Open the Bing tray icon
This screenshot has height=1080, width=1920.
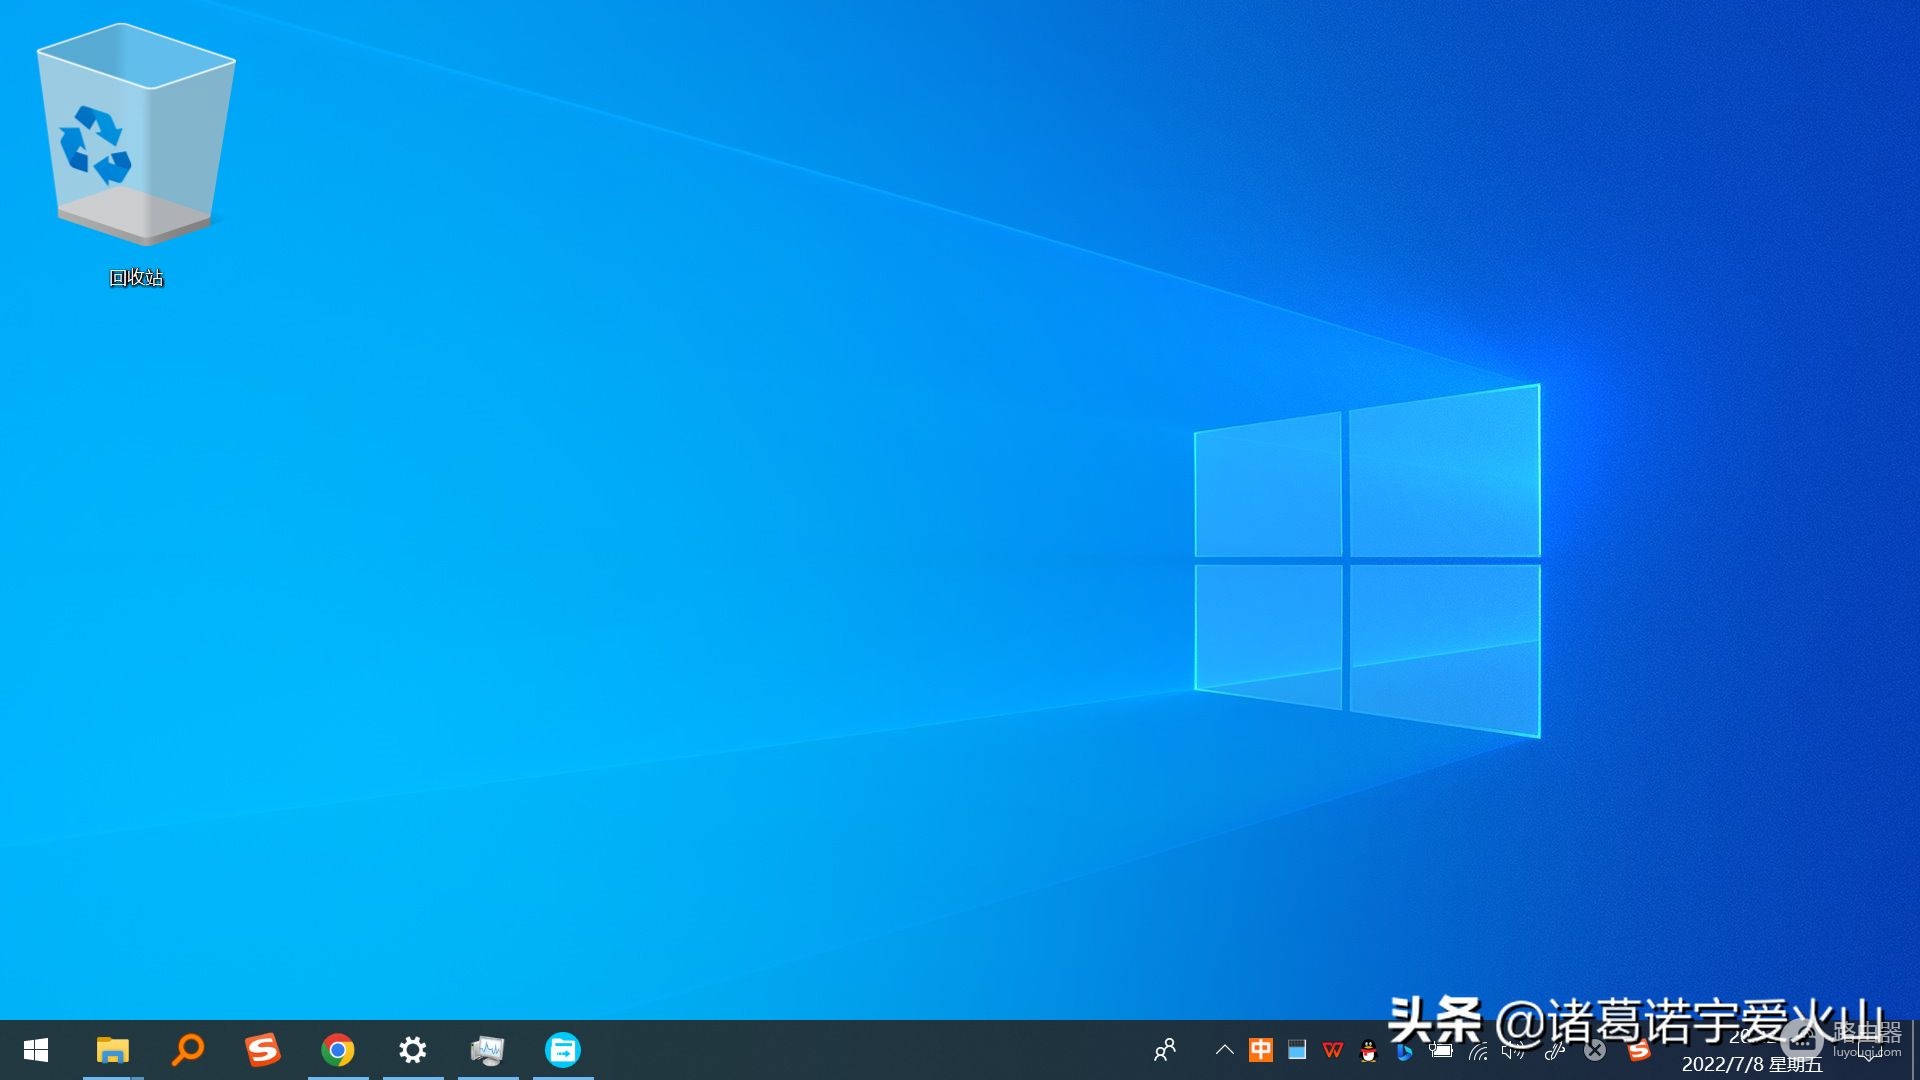point(1405,1051)
